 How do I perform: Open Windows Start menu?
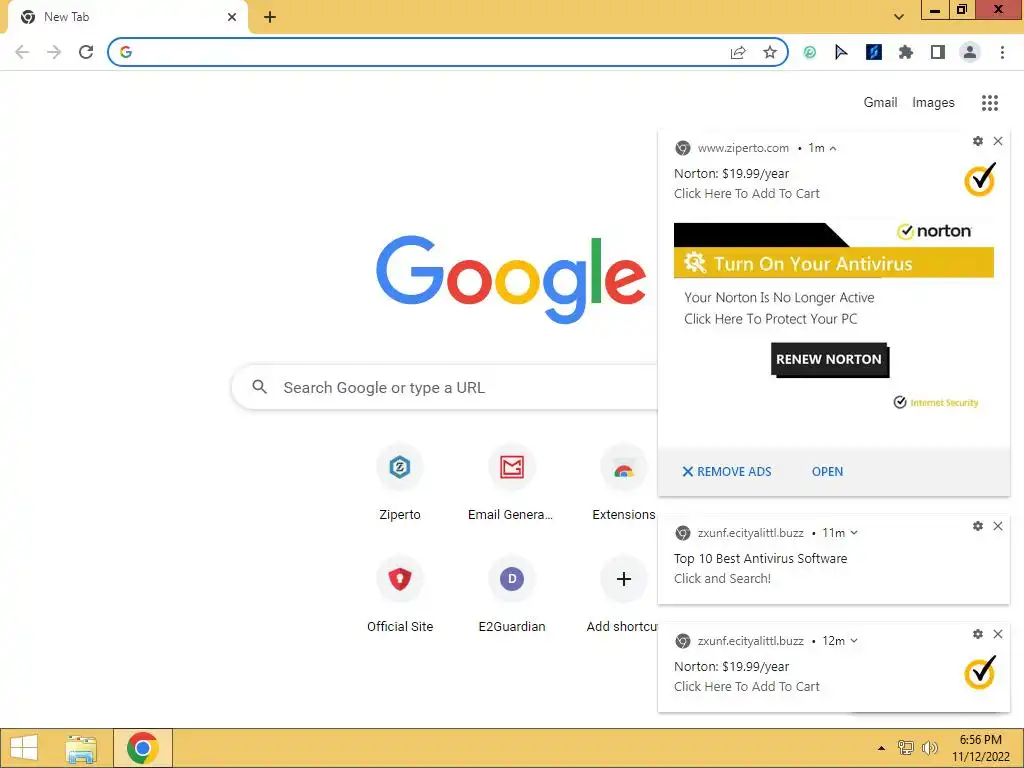tap(24, 748)
